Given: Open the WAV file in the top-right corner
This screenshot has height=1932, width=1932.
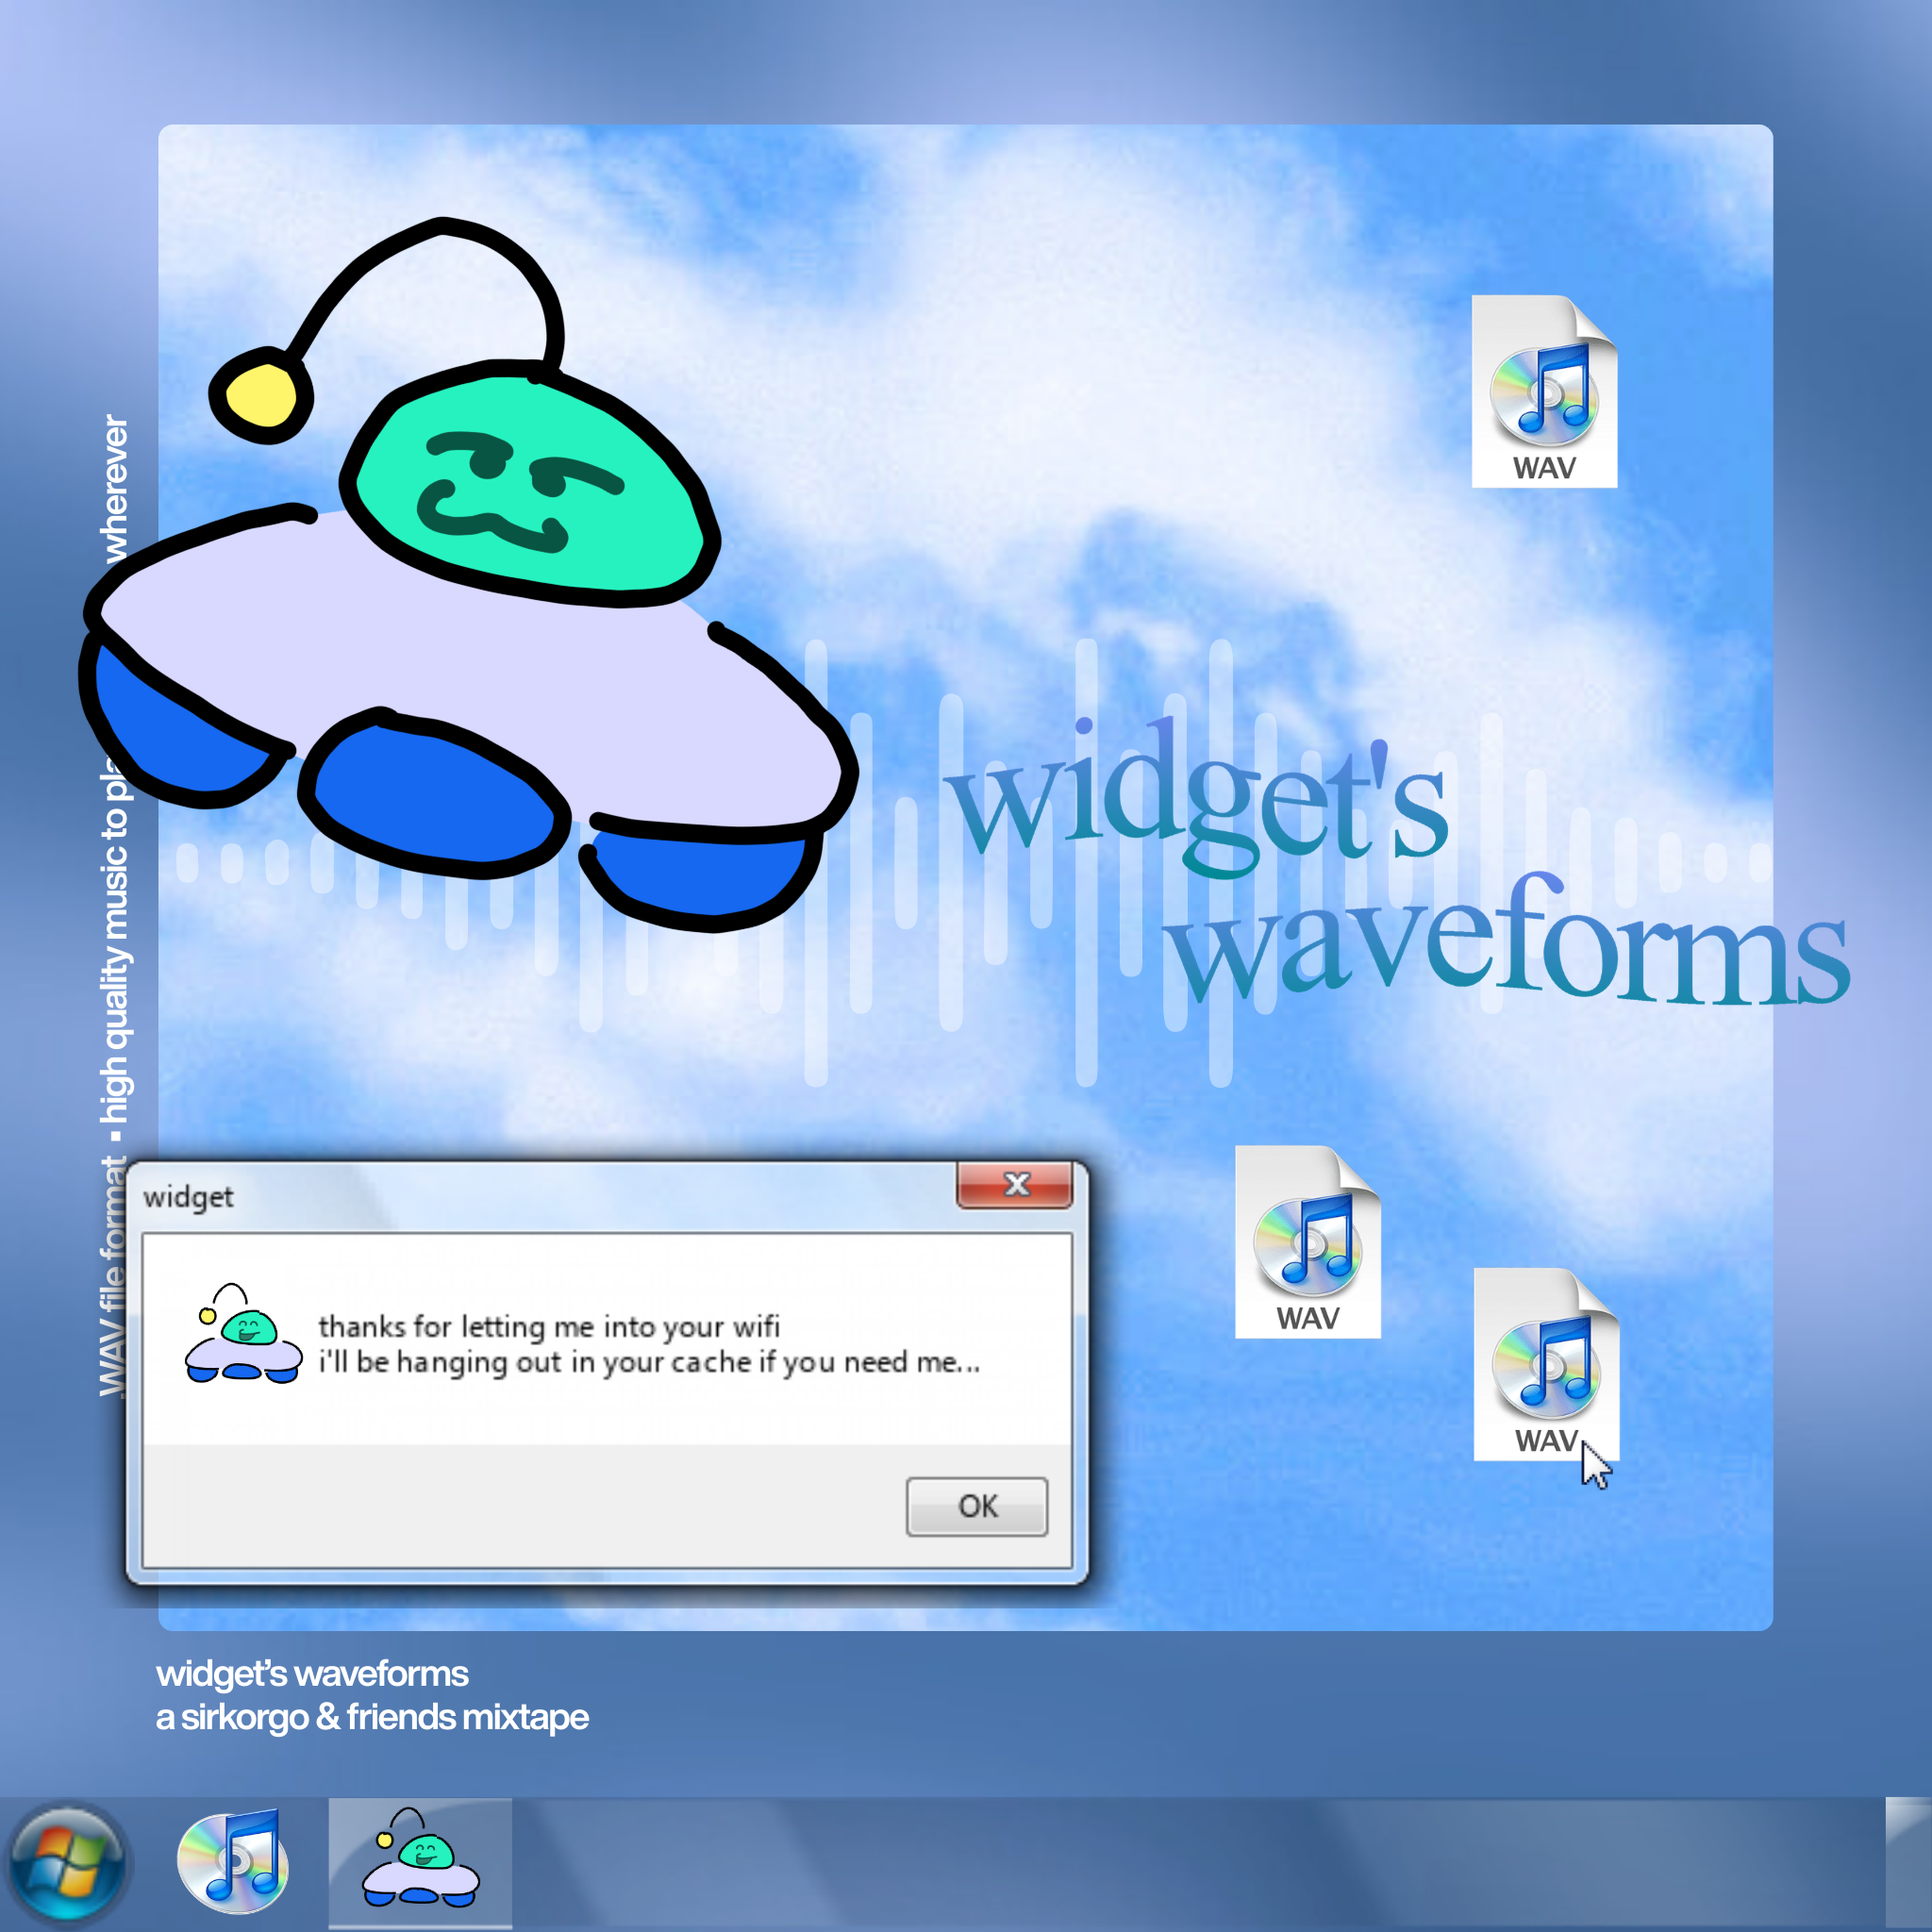Looking at the screenshot, I should point(1545,395).
